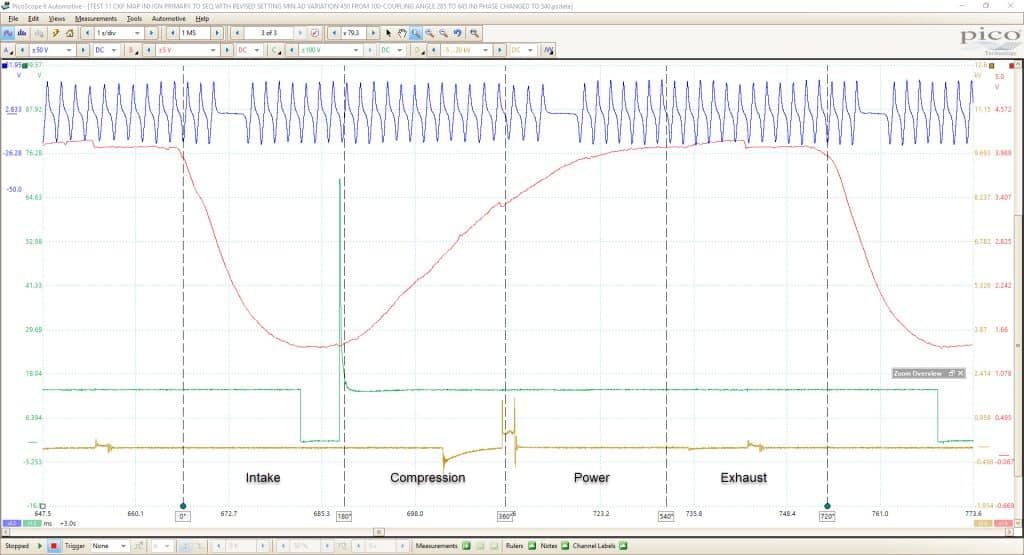Click the Home display icon
The height and width of the screenshot is (555, 1024).
(x=69, y=33)
